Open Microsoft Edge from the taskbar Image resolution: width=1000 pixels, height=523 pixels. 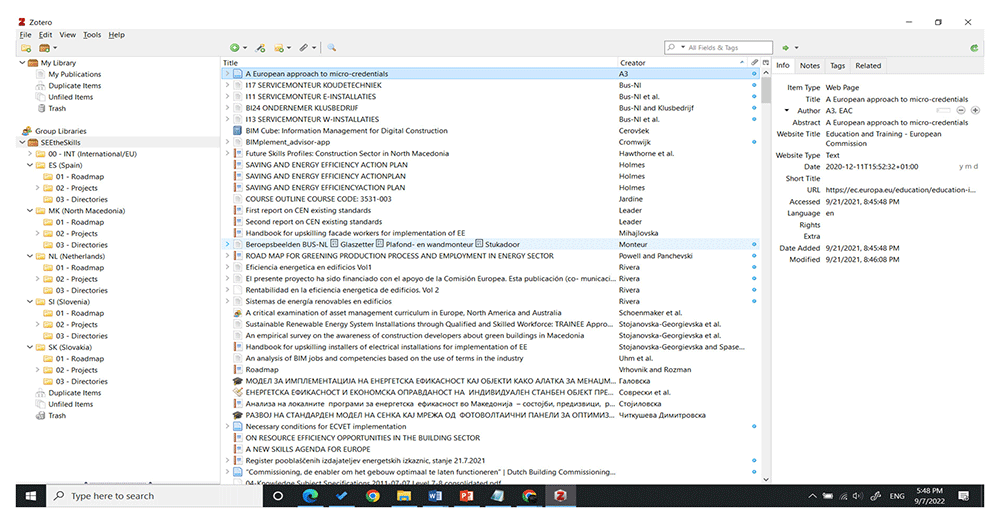pyautogui.click(x=311, y=496)
